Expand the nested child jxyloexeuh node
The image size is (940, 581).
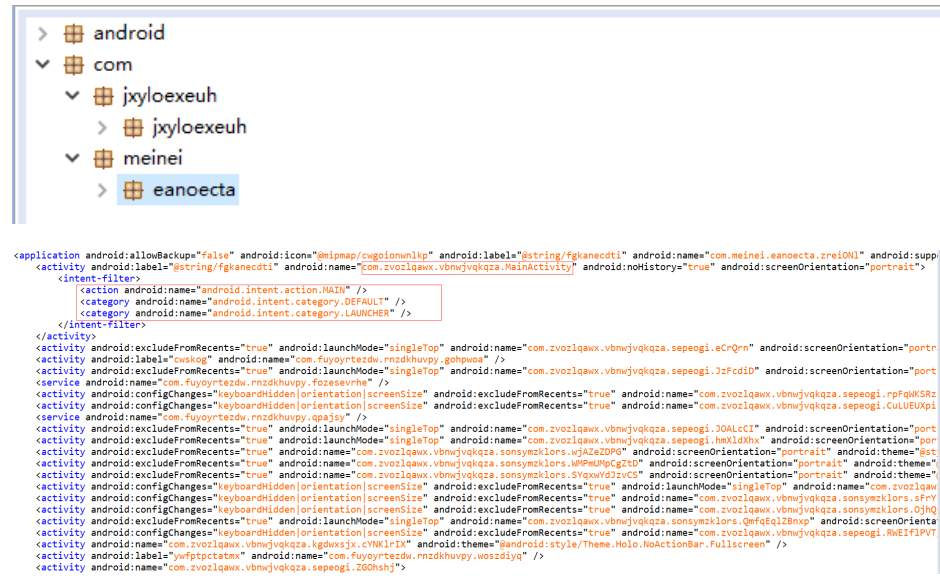(x=102, y=127)
